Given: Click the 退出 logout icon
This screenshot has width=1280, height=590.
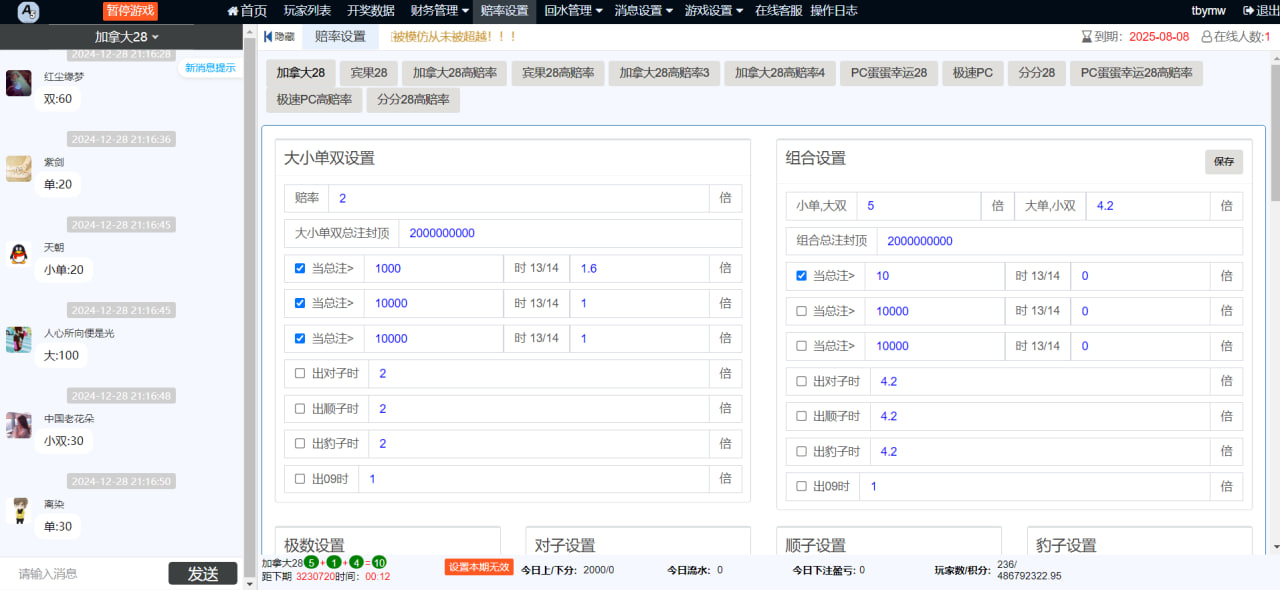Looking at the screenshot, I should point(1247,11).
